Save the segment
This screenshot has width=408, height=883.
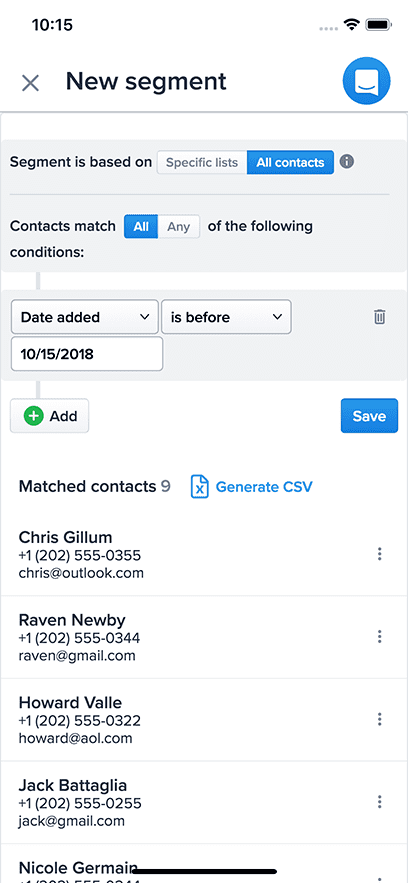coord(369,416)
